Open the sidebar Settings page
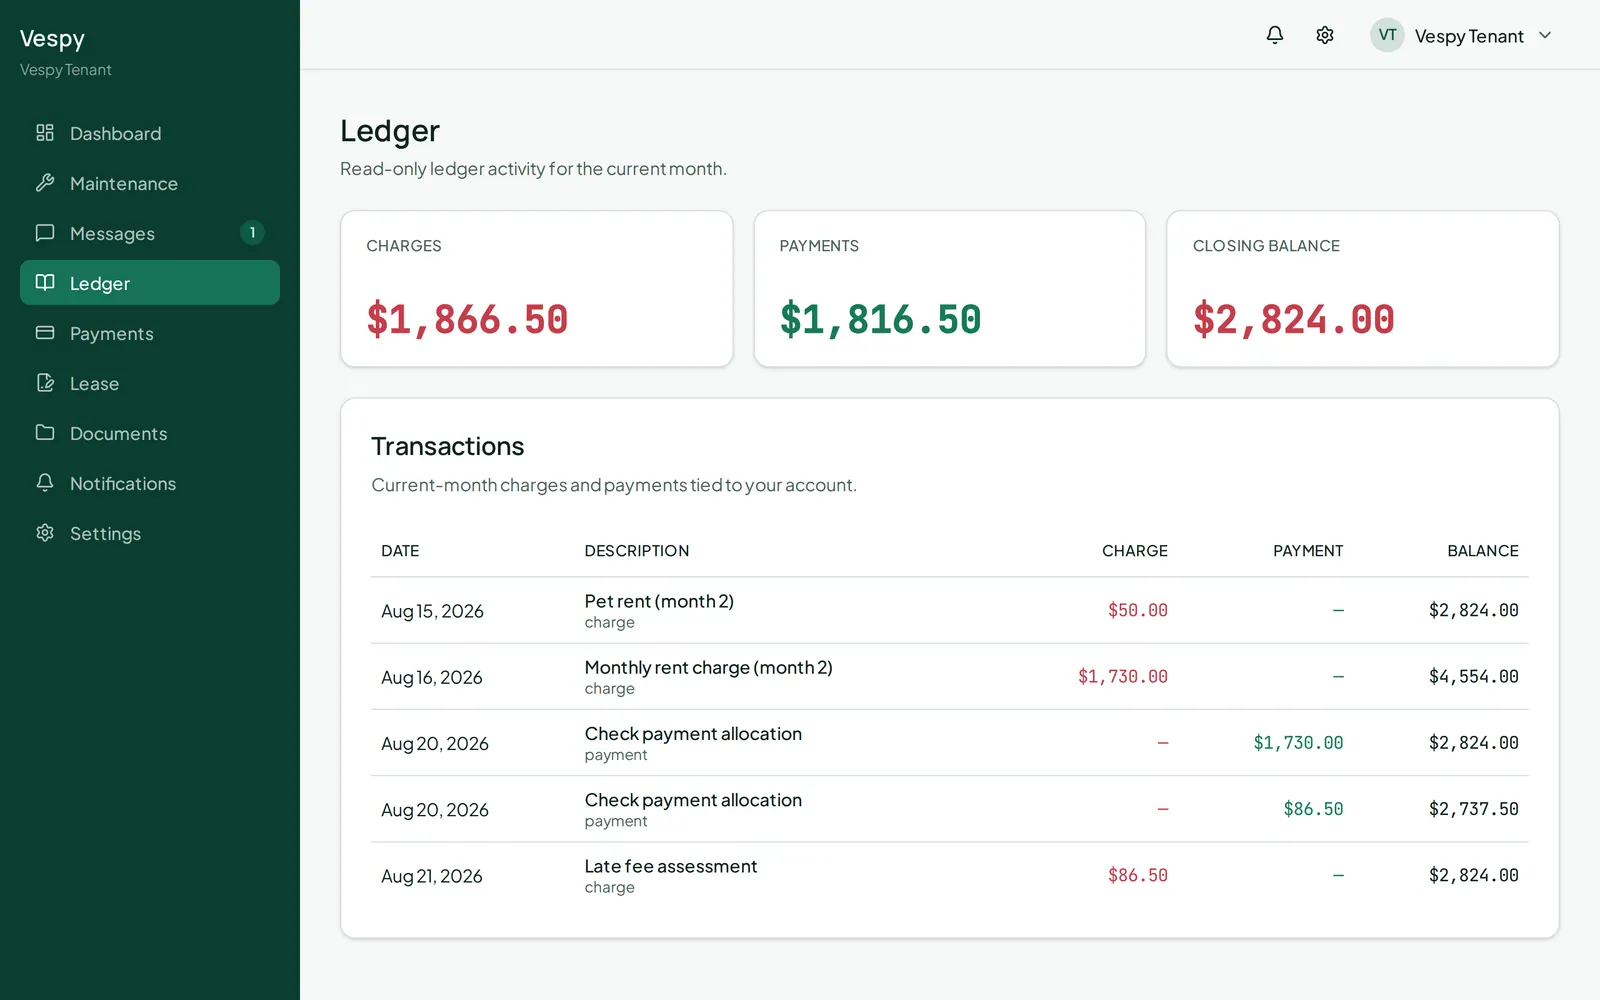The image size is (1600, 1000). pos(150,533)
